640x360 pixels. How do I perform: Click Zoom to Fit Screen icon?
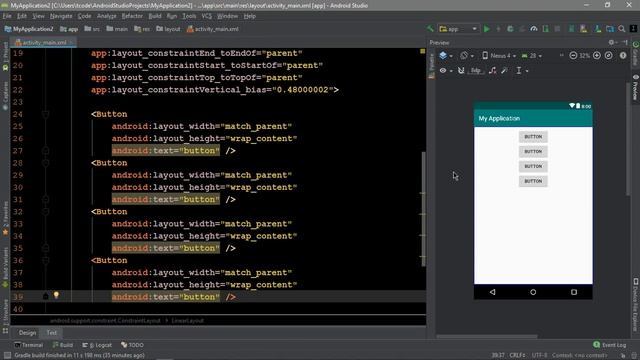click(x=609, y=56)
